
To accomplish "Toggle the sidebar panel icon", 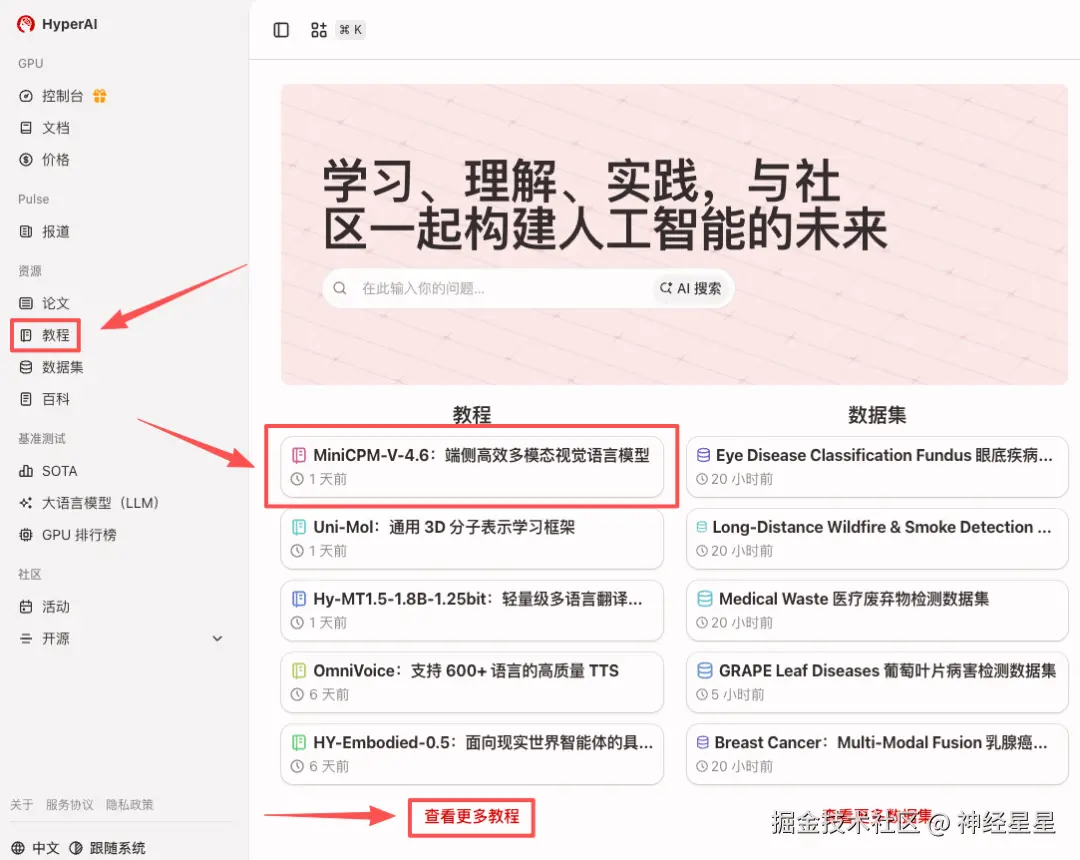I will (281, 30).
